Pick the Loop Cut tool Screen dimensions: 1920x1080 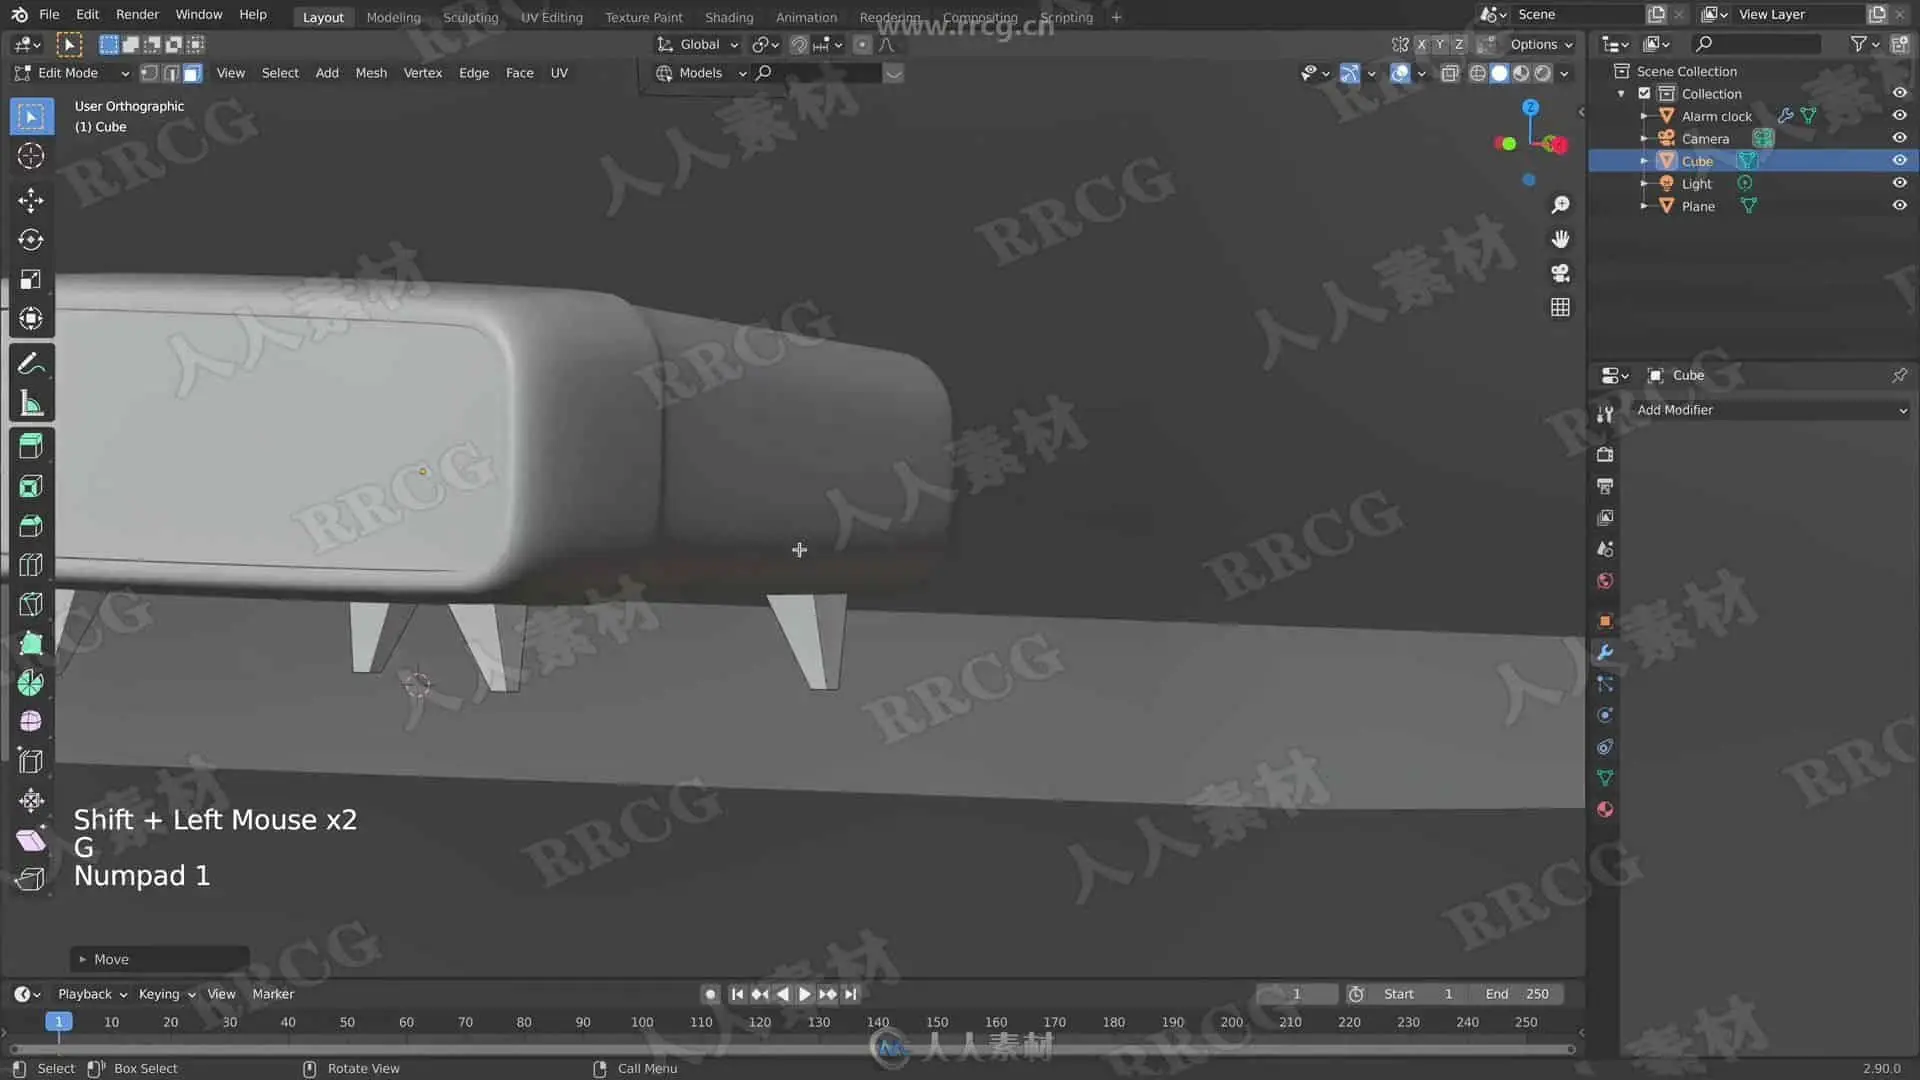30,565
